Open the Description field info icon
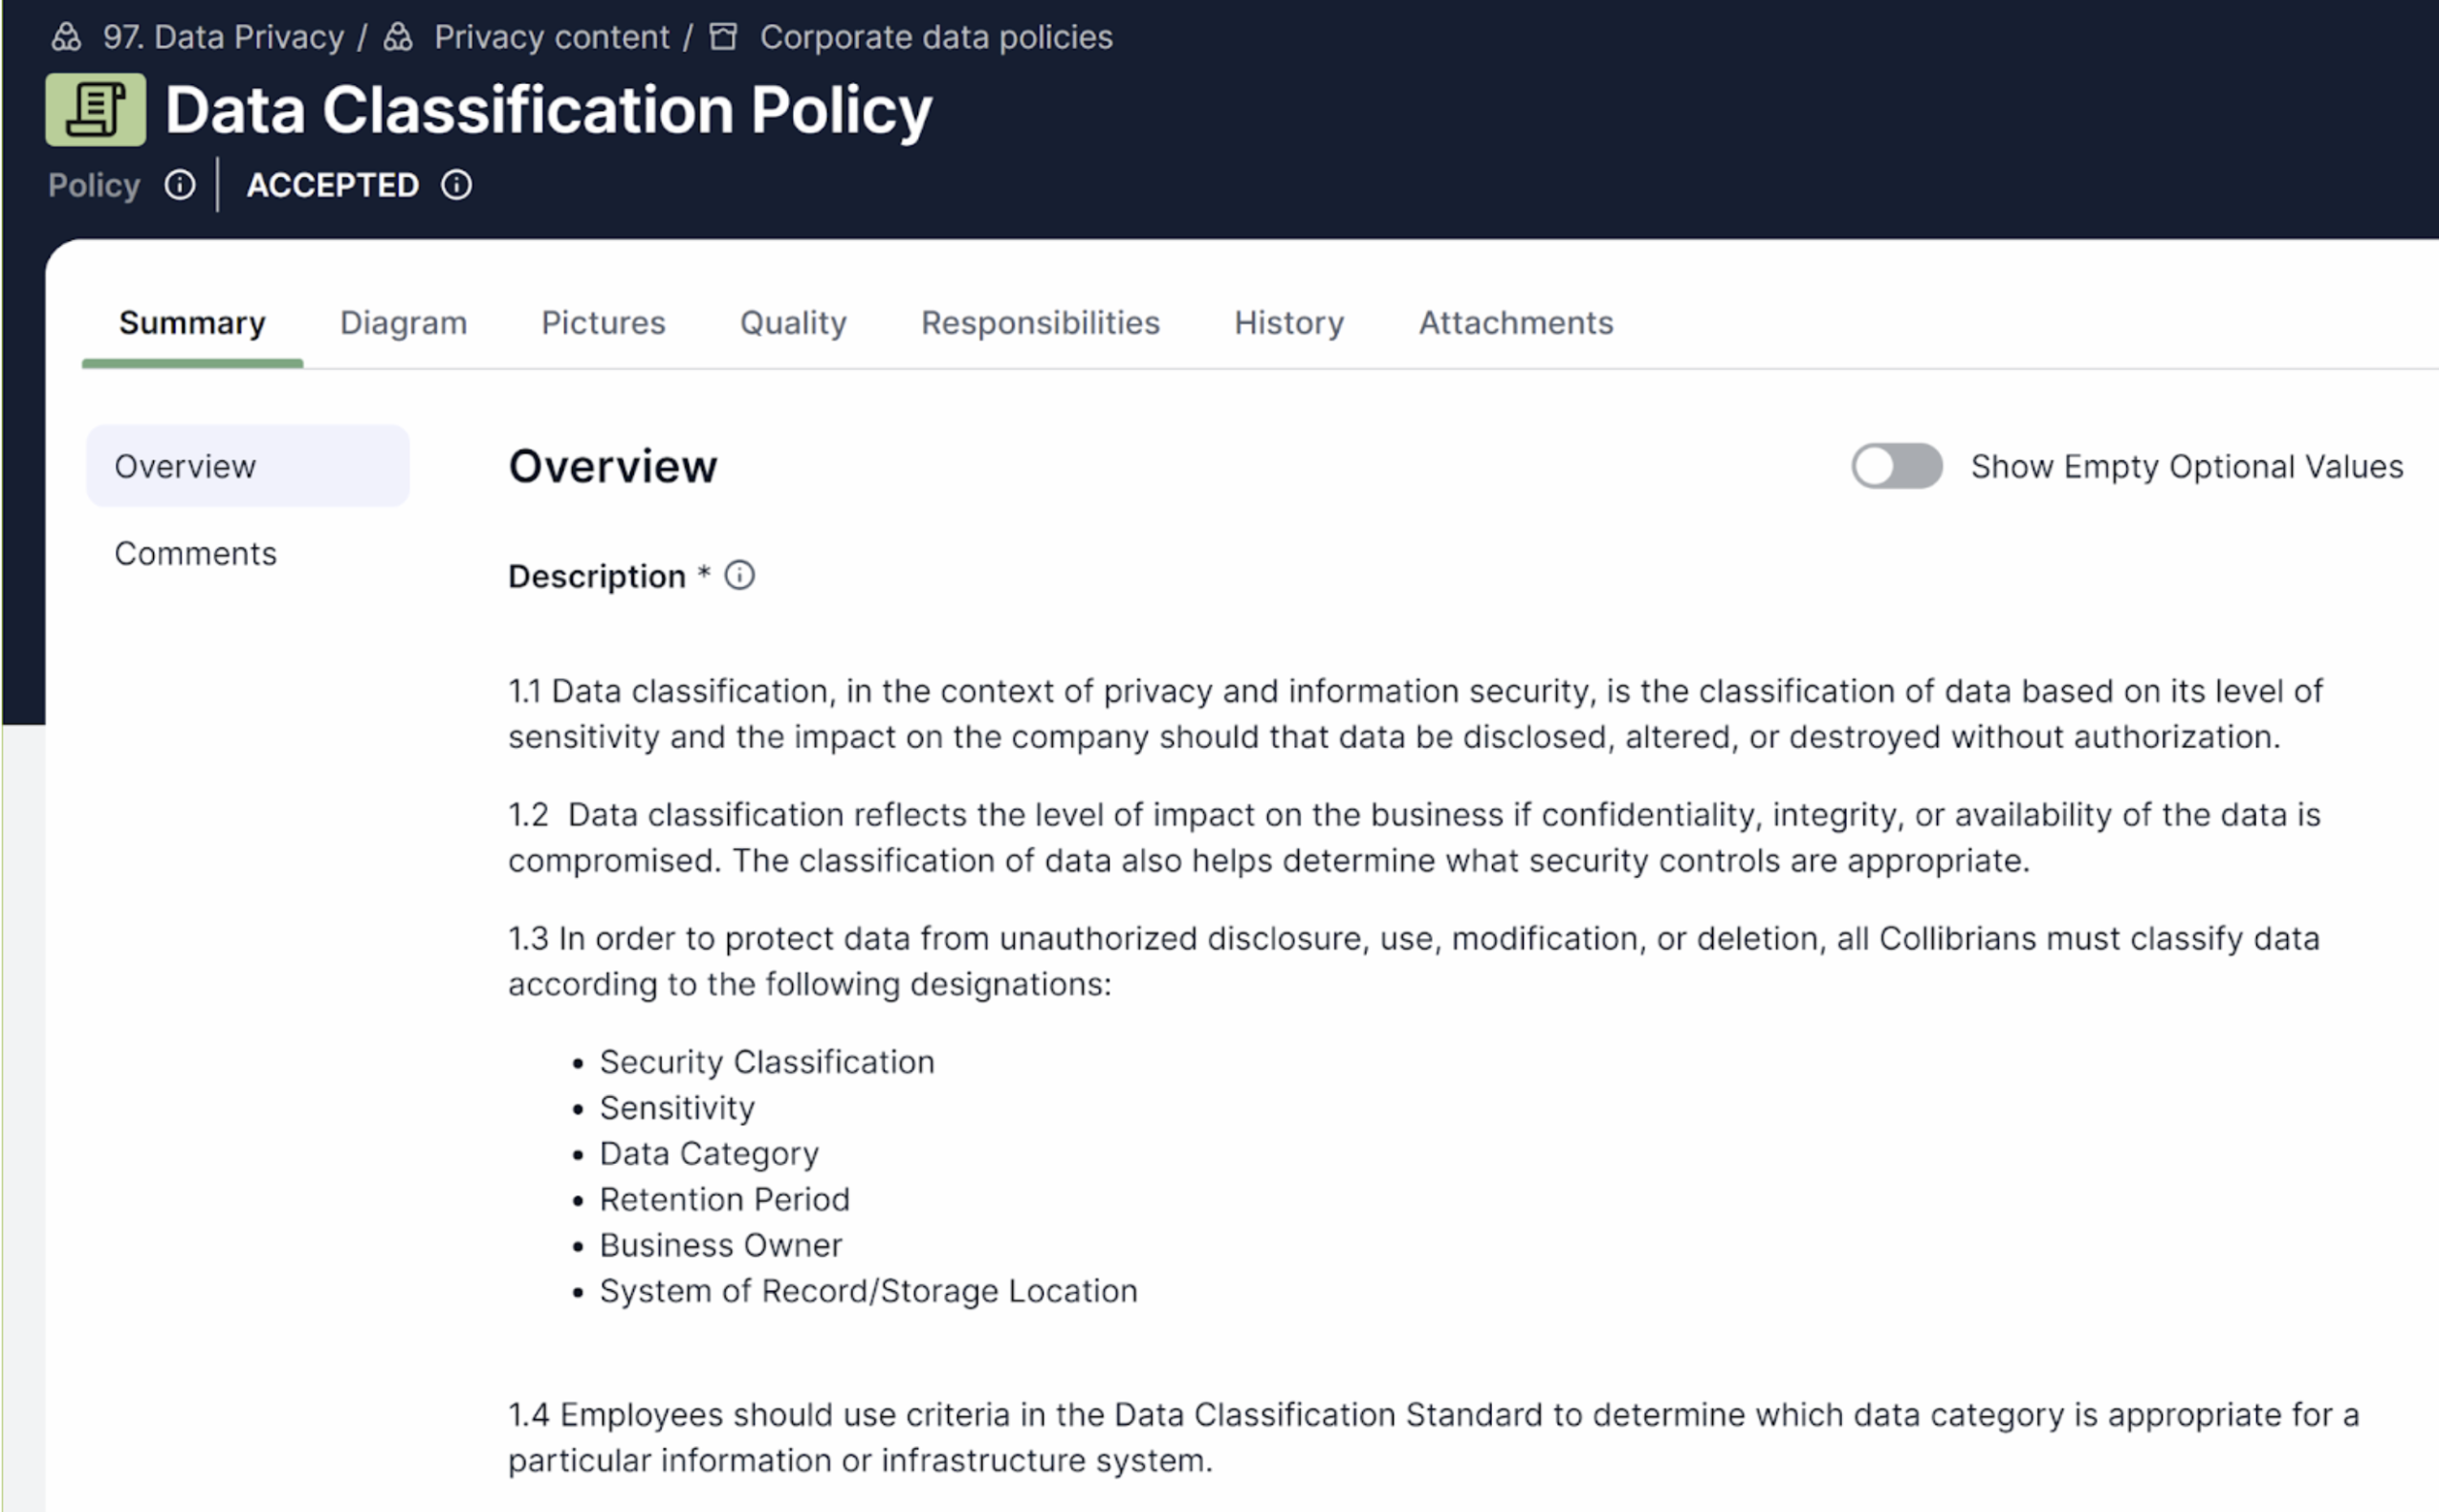The width and height of the screenshot is (2439, 1512). (x=739, y=575)
